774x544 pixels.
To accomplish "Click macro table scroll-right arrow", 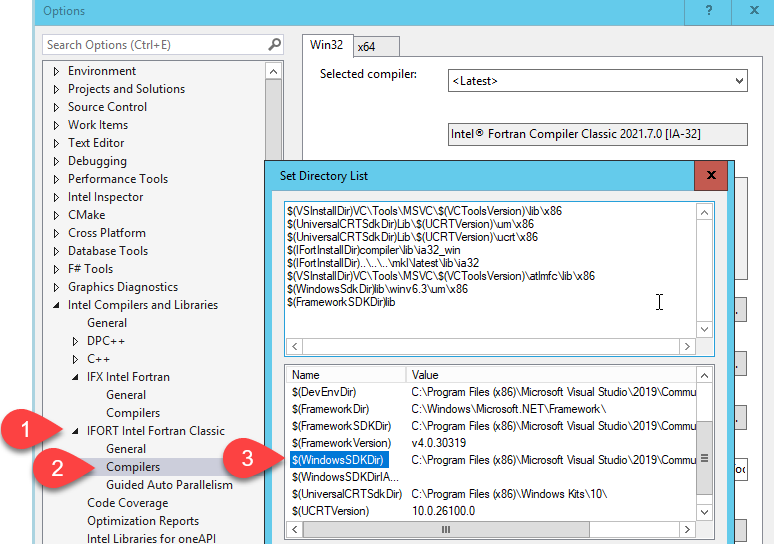I will point(687,530).
